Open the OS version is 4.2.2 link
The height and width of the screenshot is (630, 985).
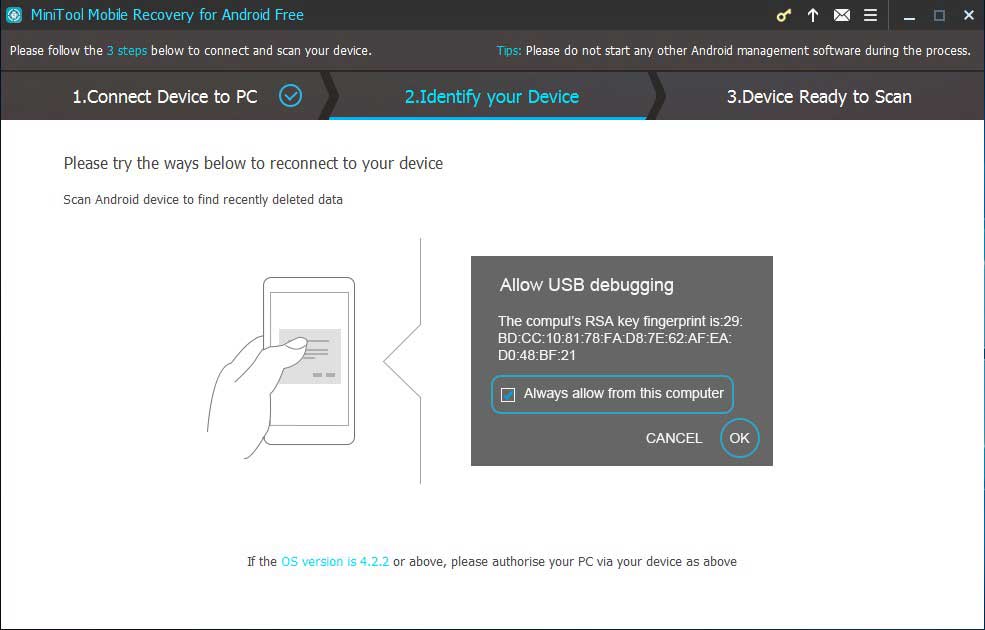pyautogui.click(x=335, y=562)
